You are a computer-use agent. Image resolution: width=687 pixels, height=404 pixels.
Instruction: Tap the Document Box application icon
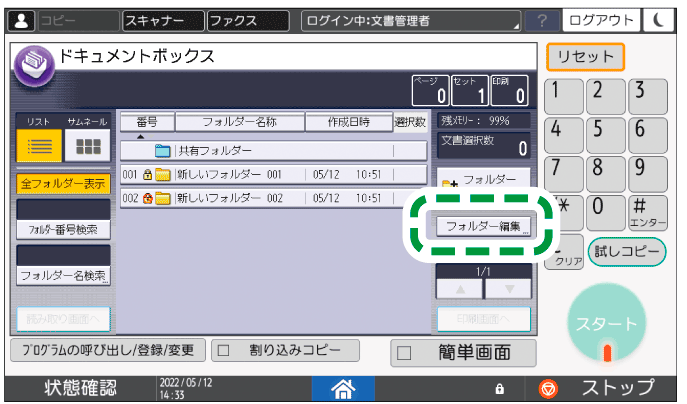pos(34,66)
